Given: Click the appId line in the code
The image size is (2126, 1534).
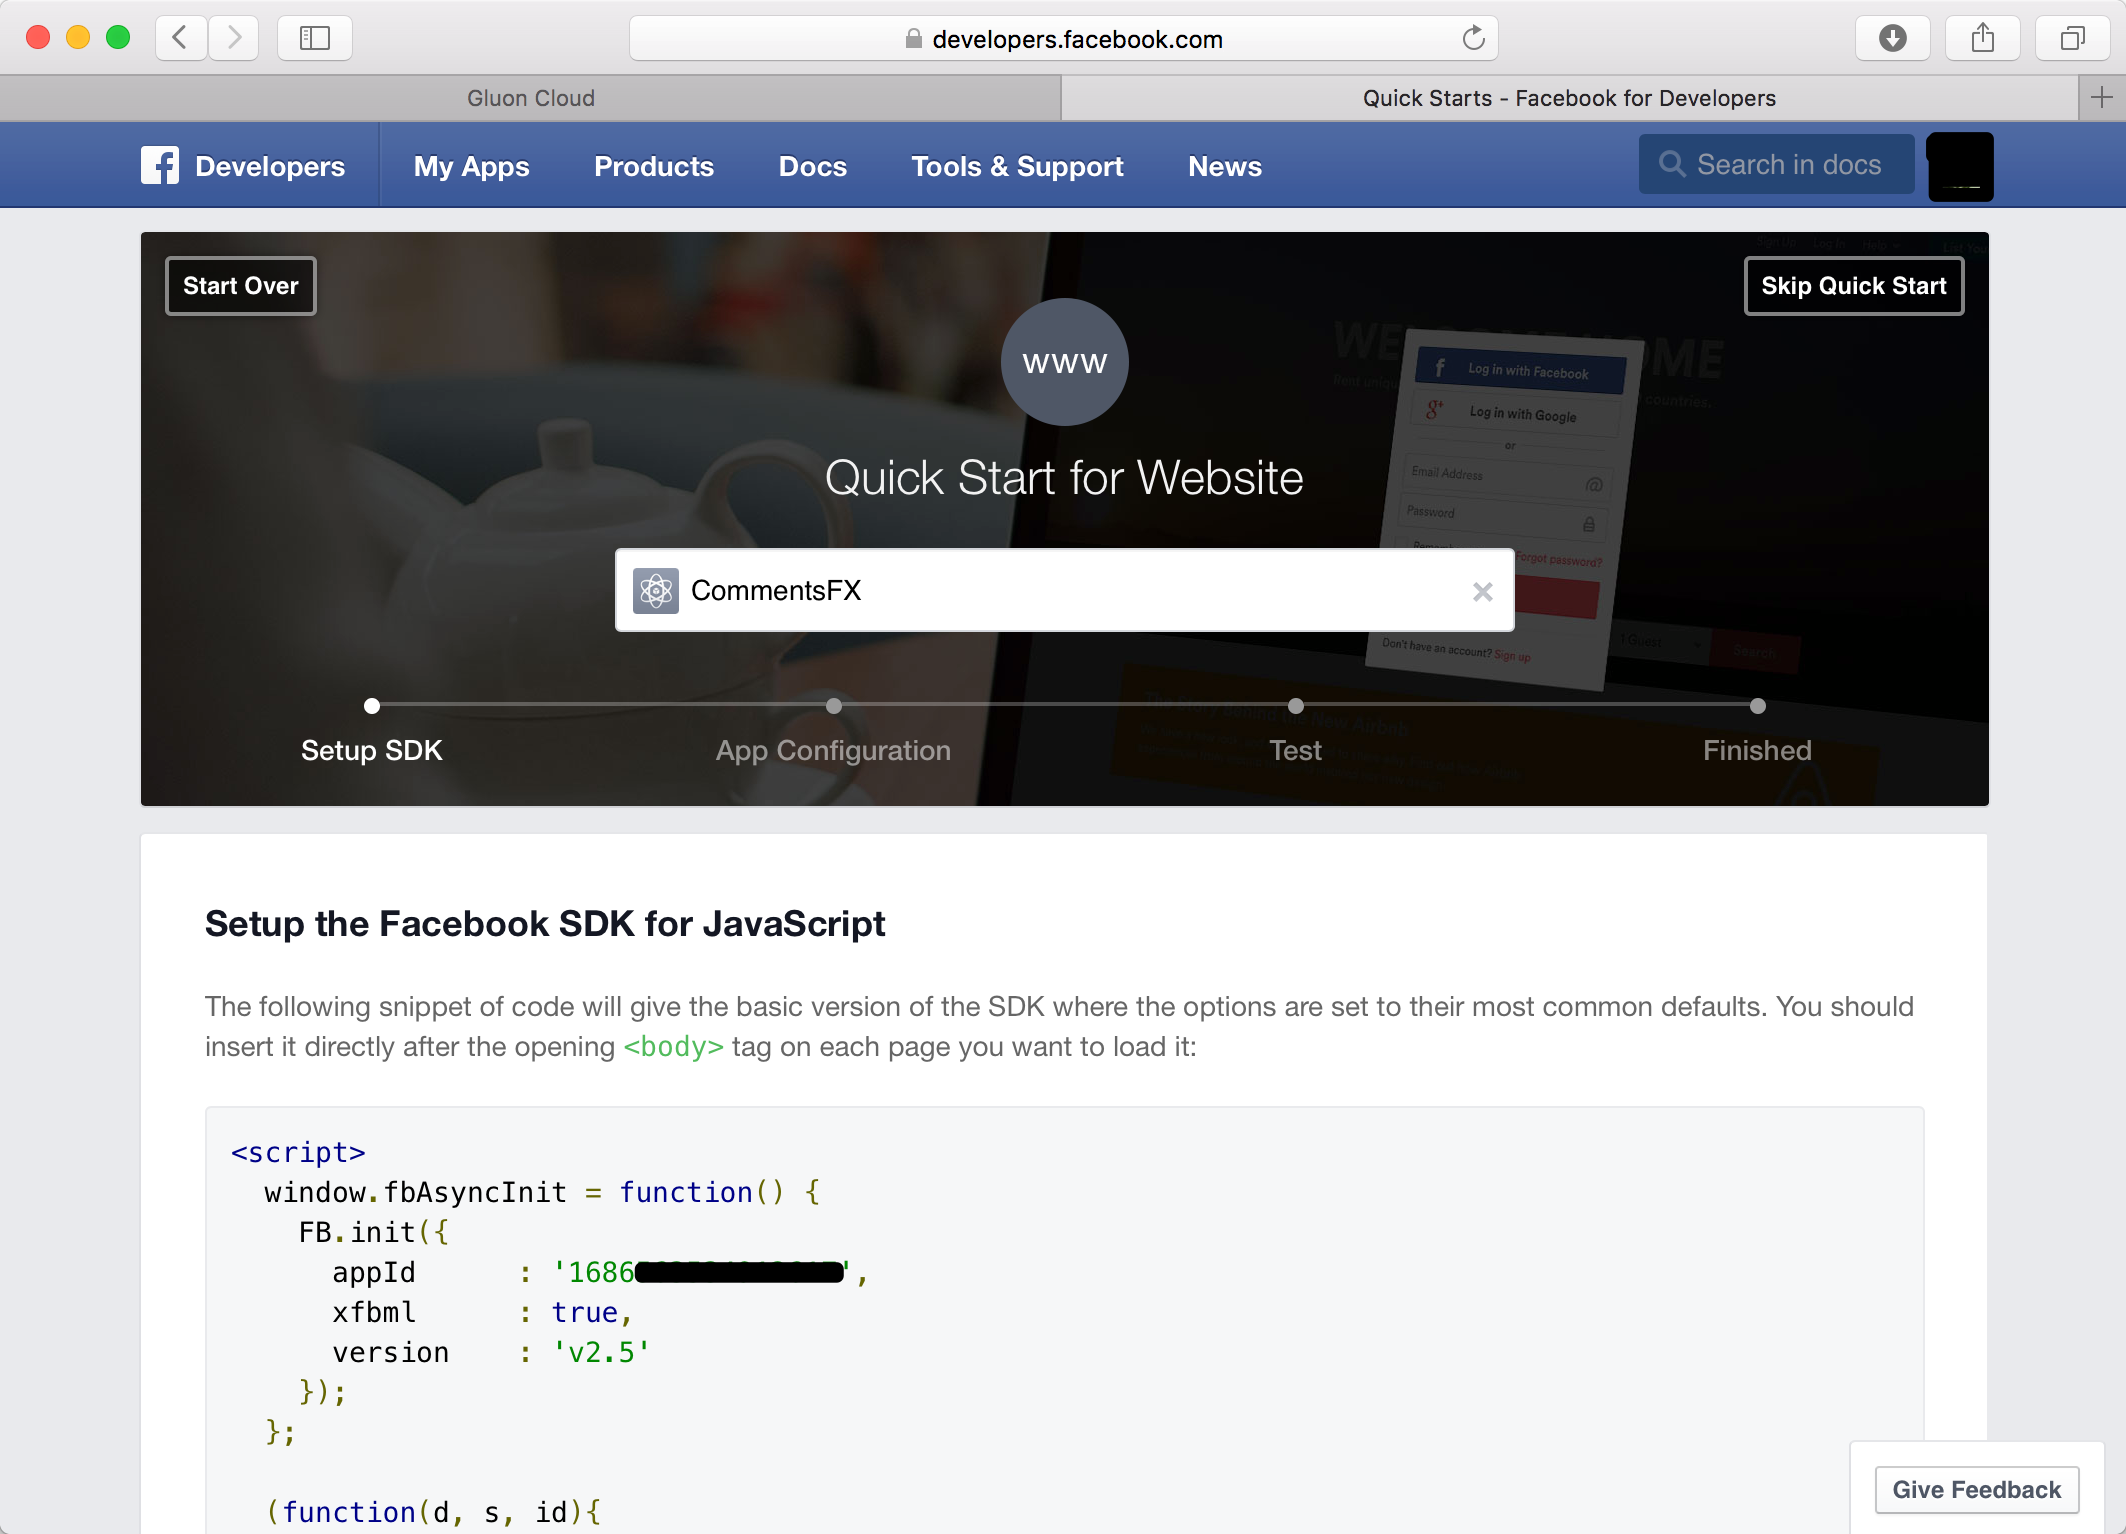Looking at the screenshot, I should pos(600,1272).
